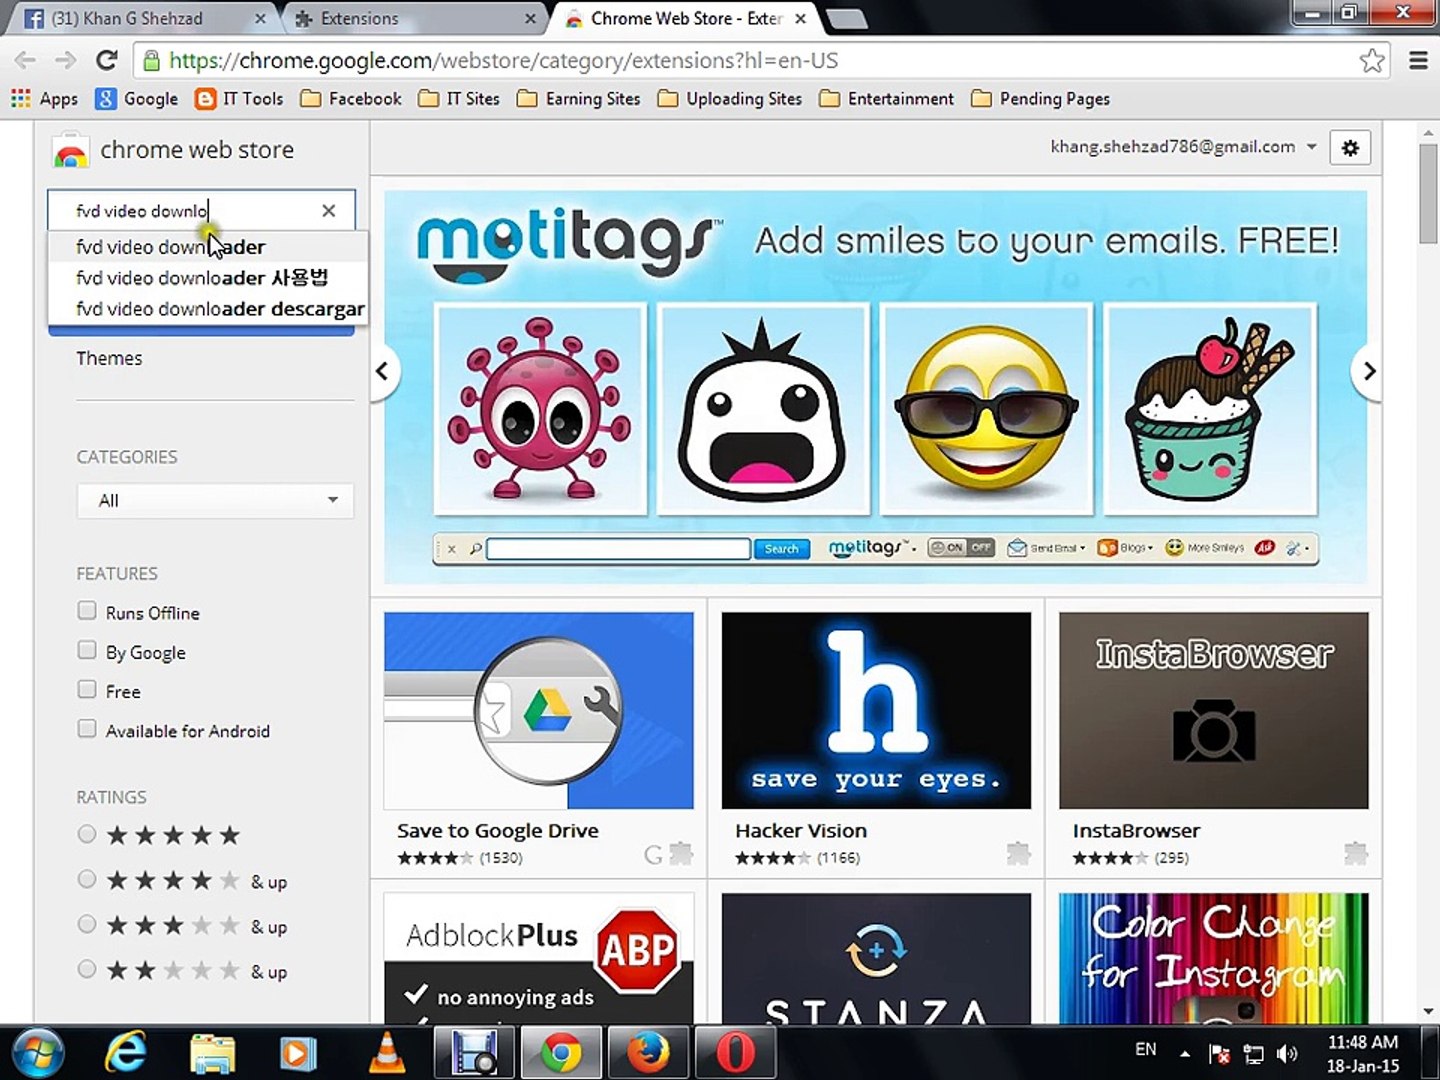The image size is (1440, 1080).
Task: Open the Earning Sites bookmarks folder
Action: tap(579, 99)
